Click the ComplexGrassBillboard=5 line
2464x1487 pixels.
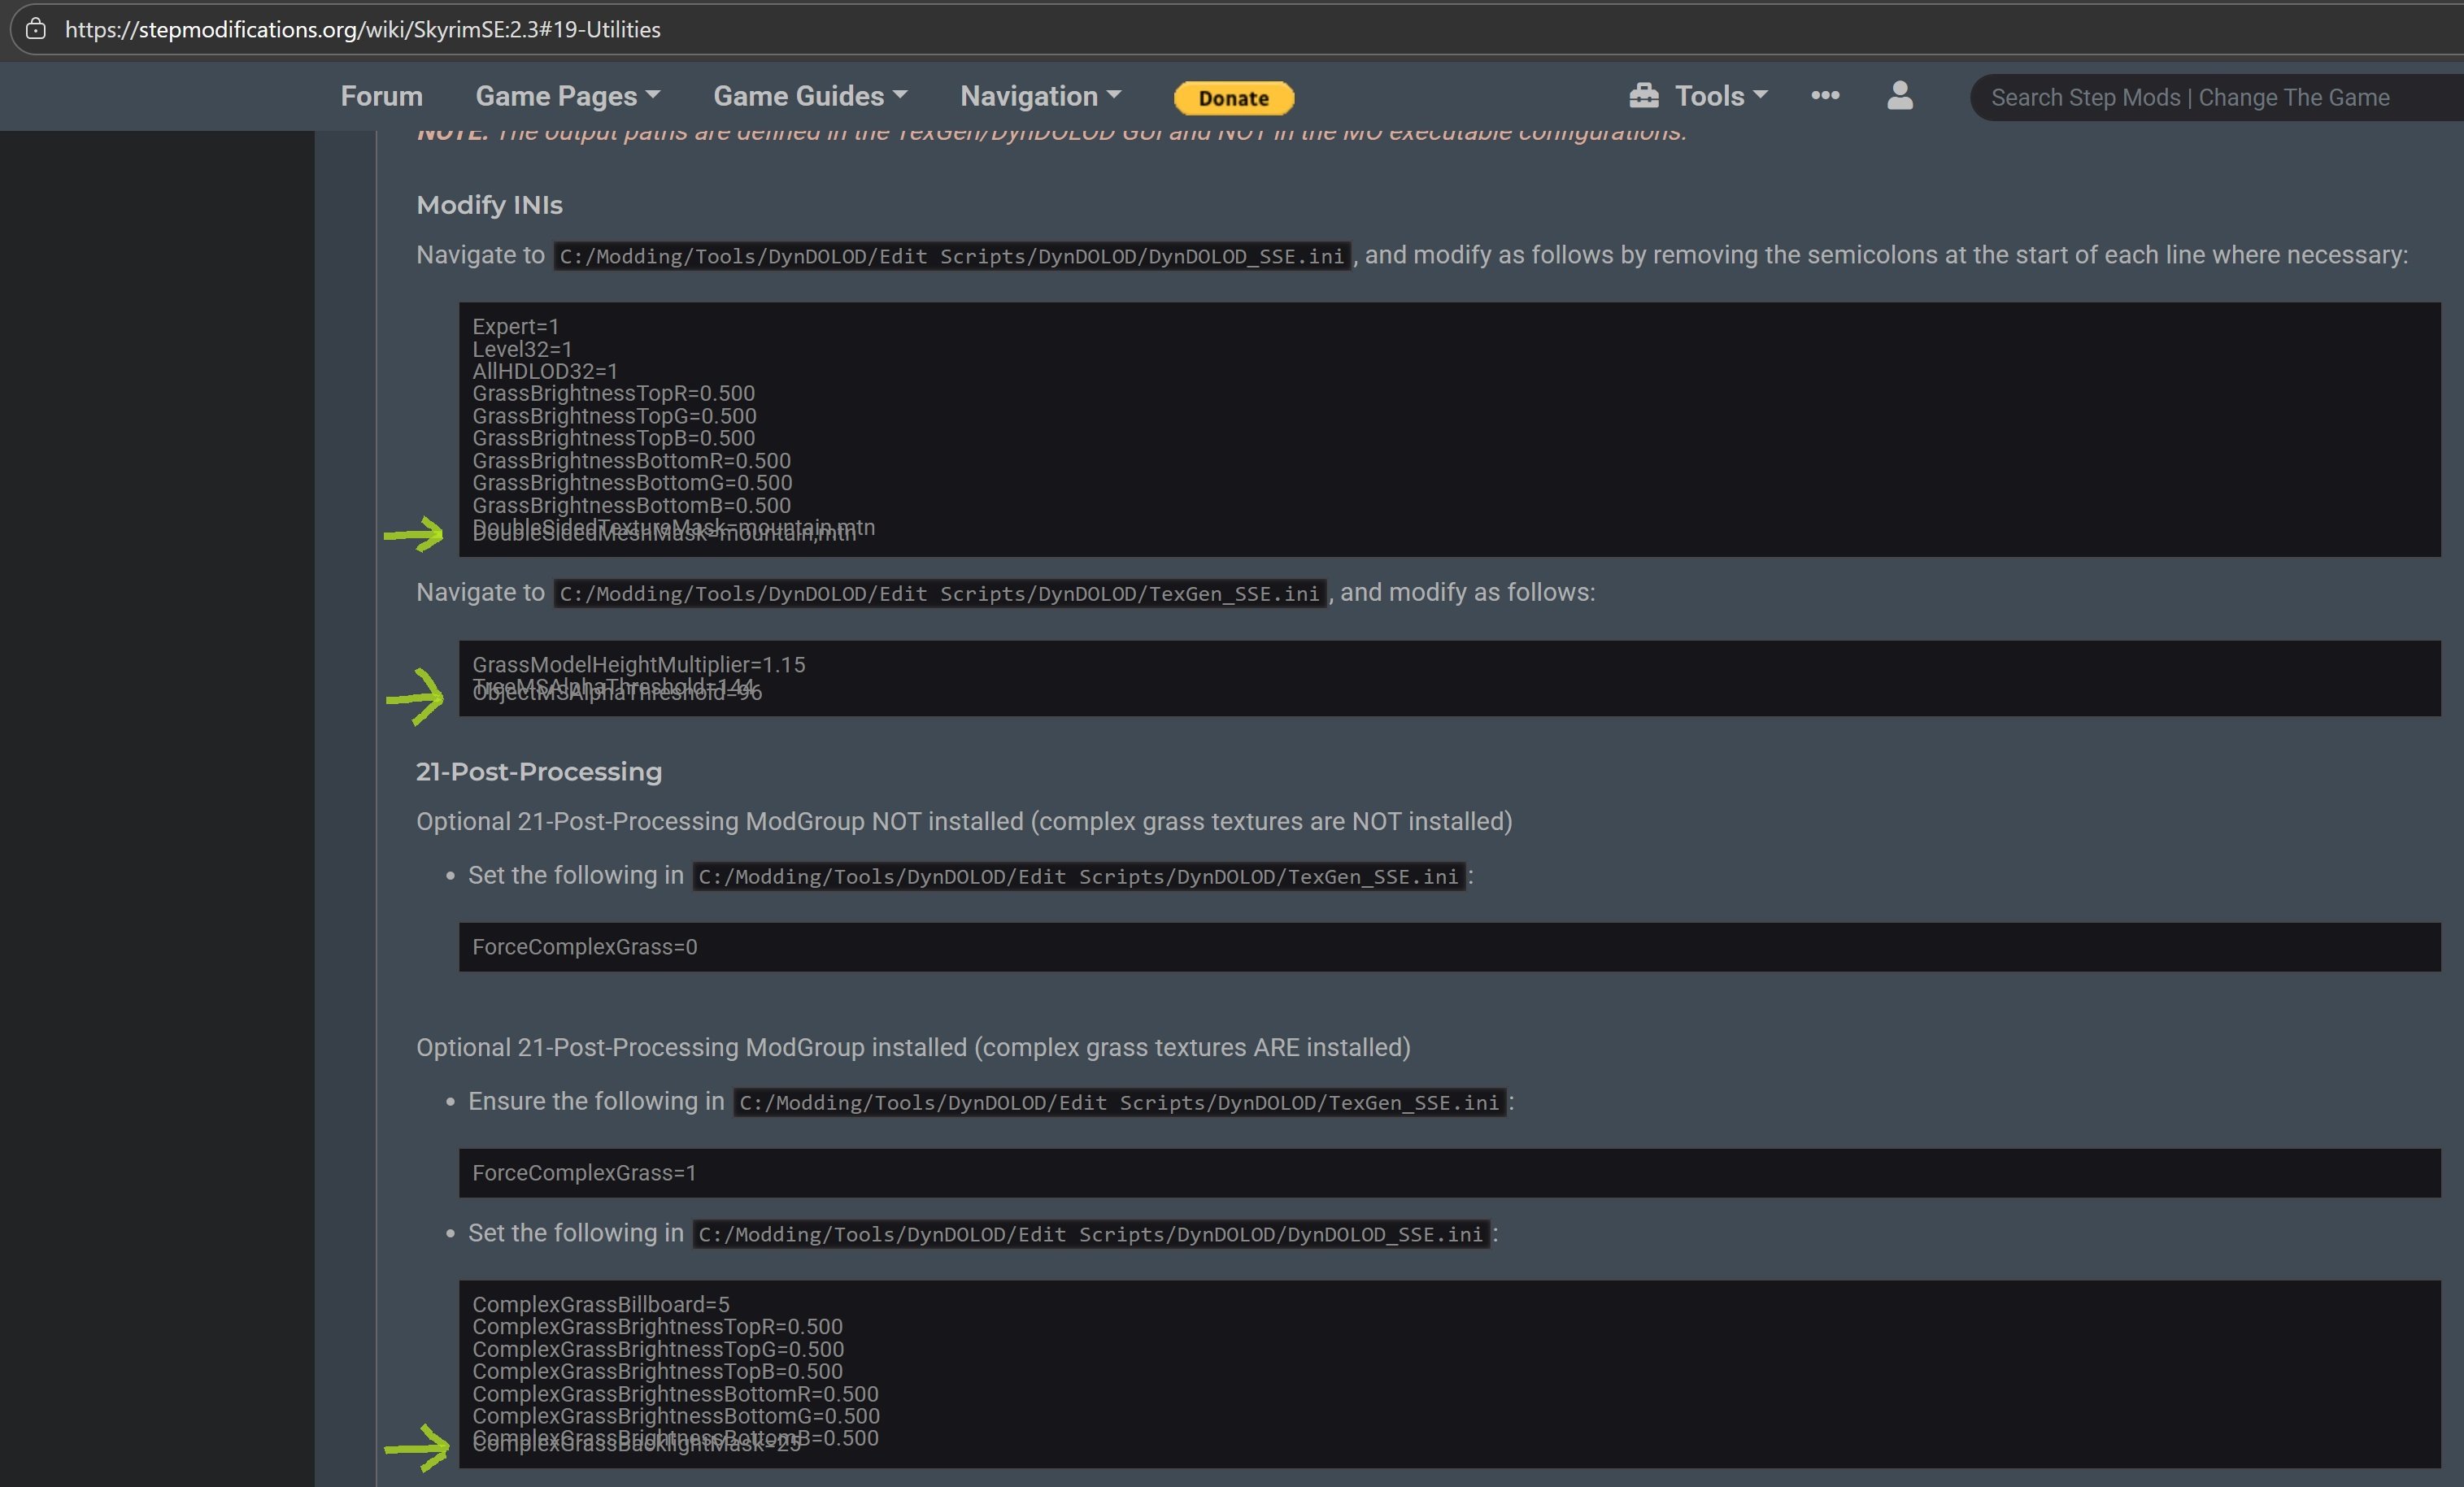[x=600, y=1305]
